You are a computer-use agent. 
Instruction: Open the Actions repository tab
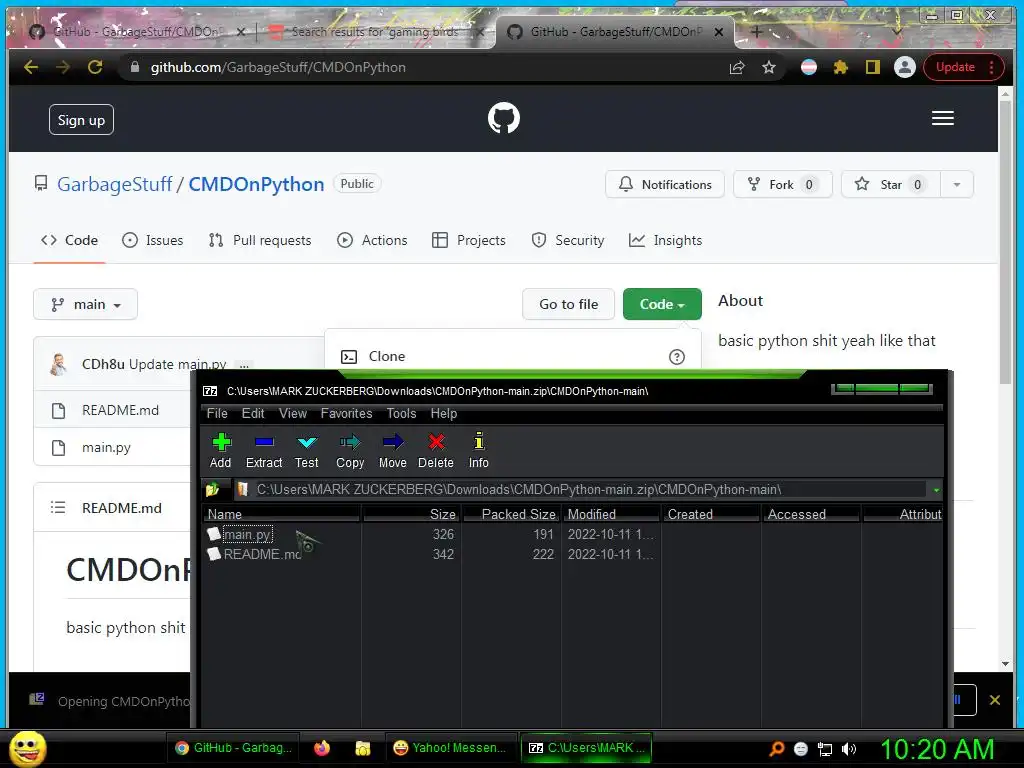coord(372,240)
